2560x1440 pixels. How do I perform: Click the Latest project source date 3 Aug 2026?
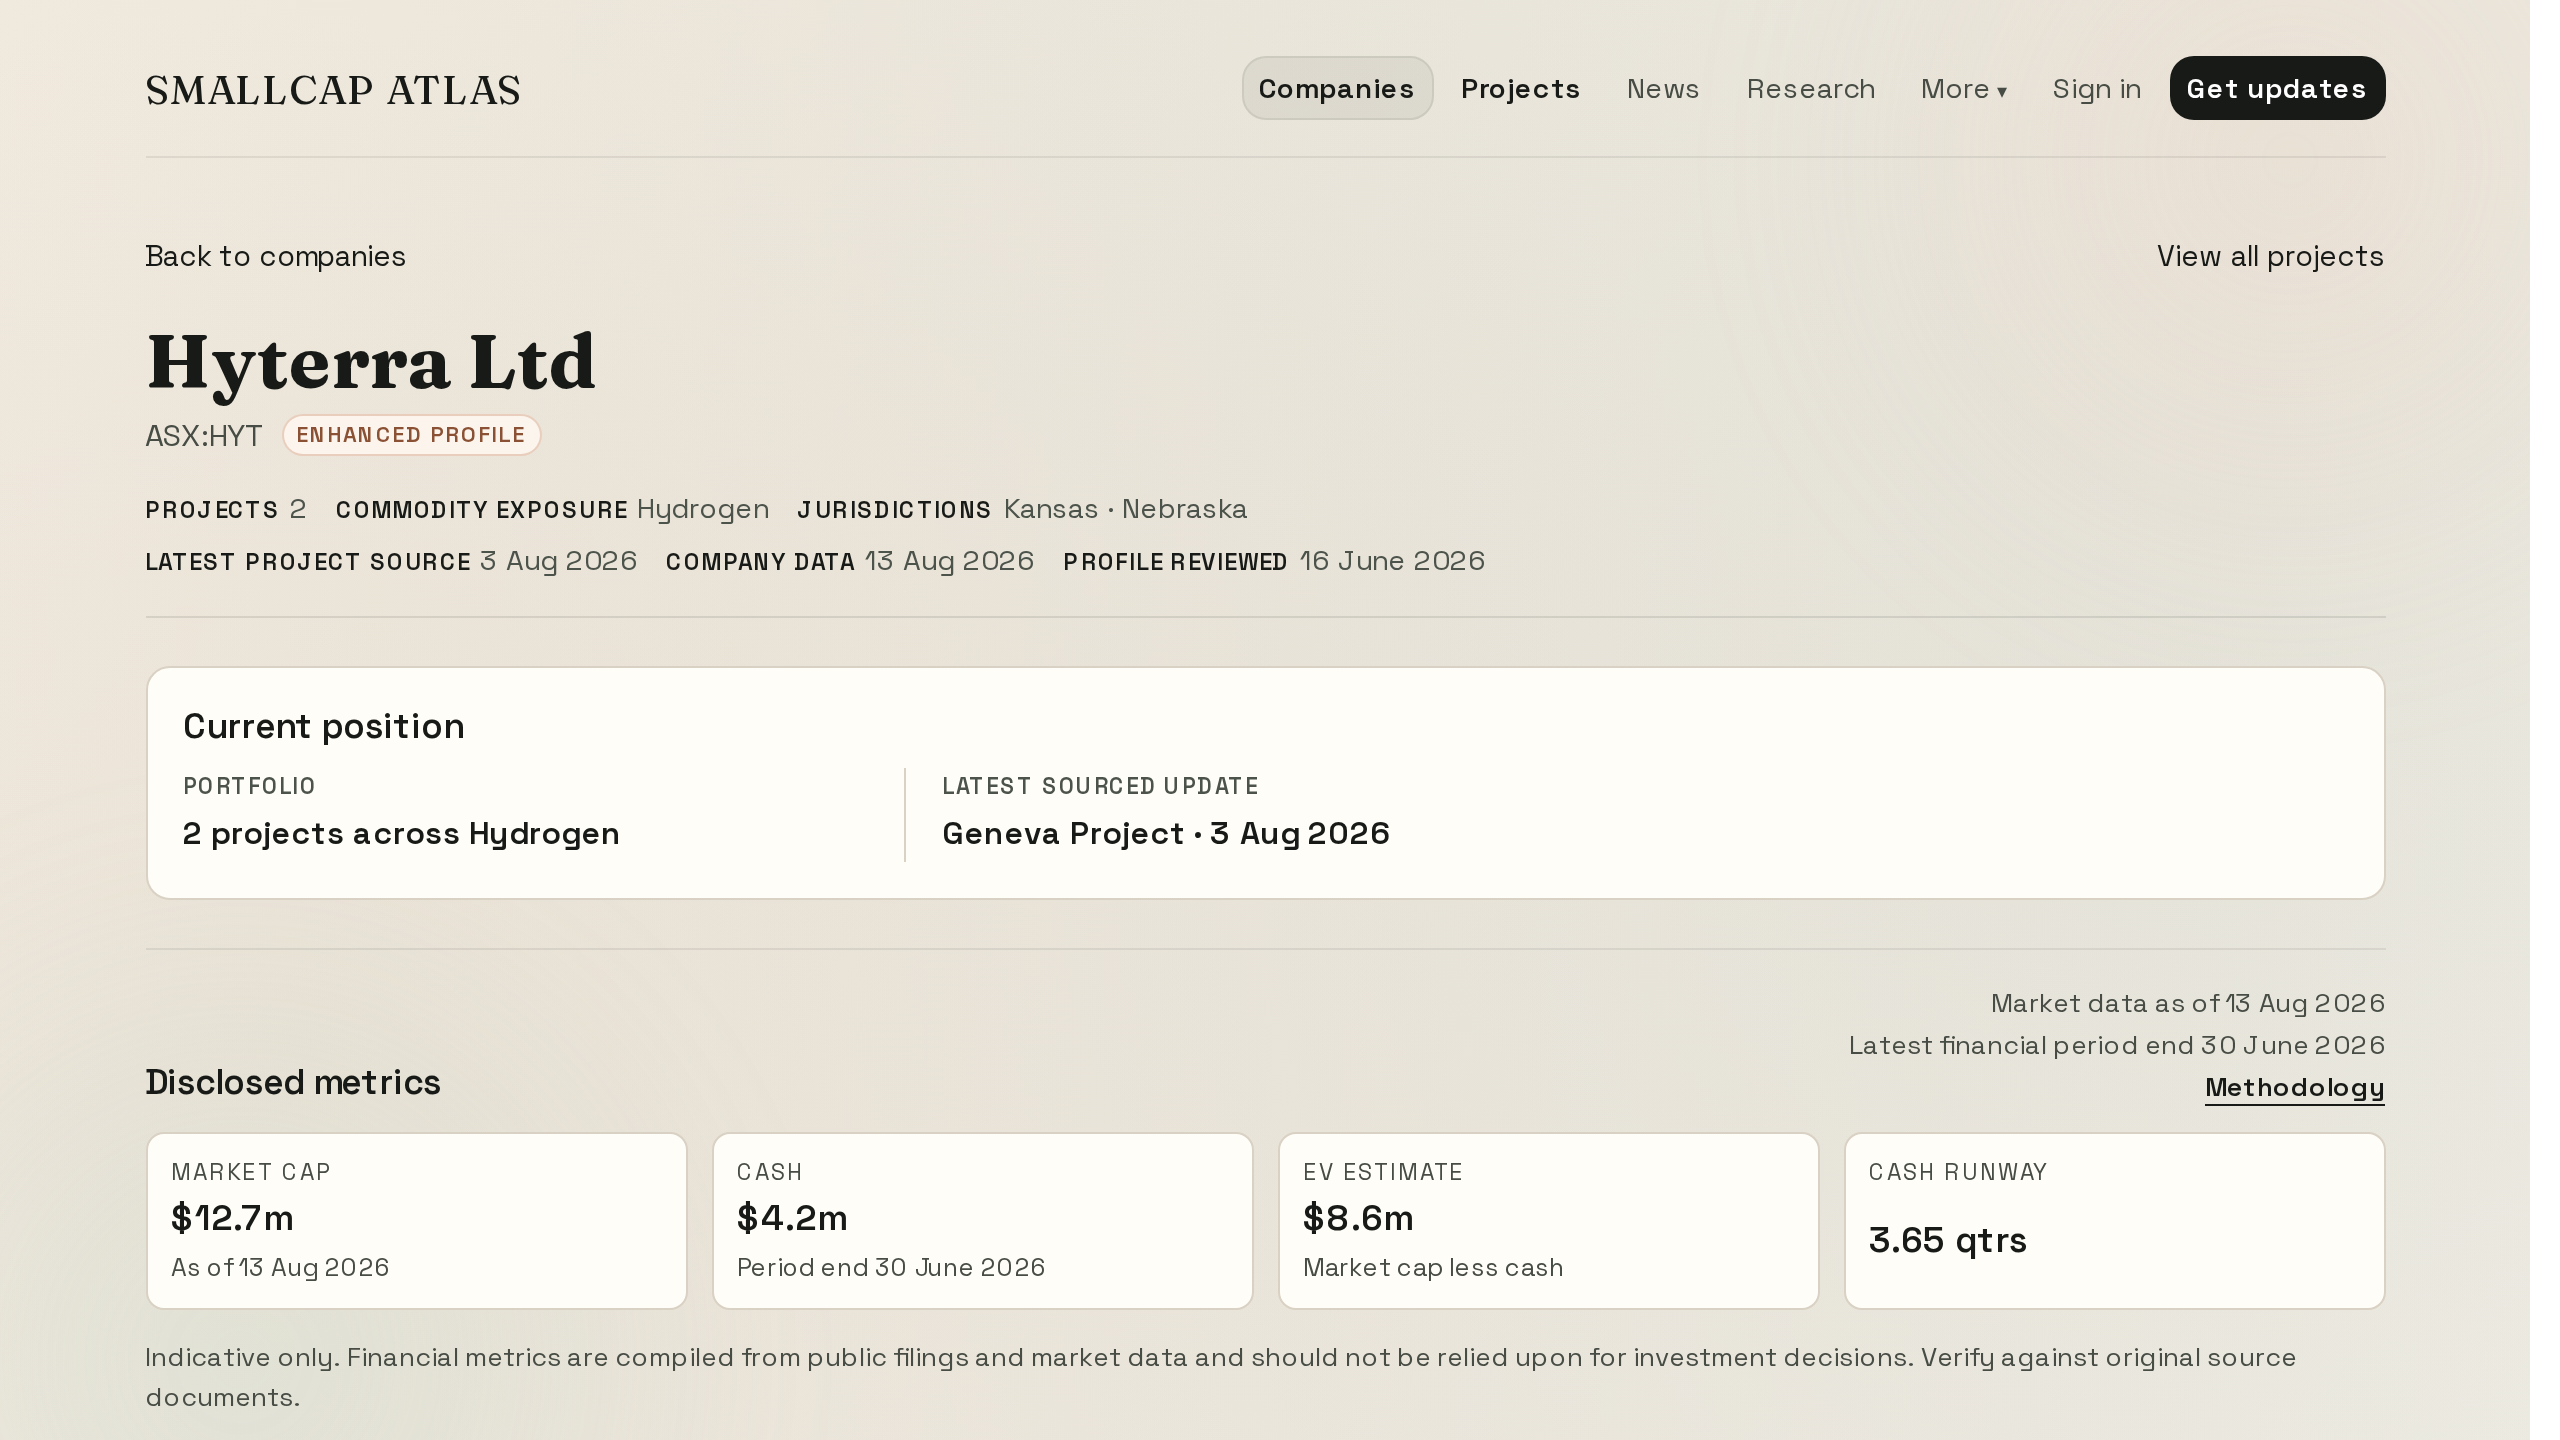pyautogui.click(x=559, y=561)
